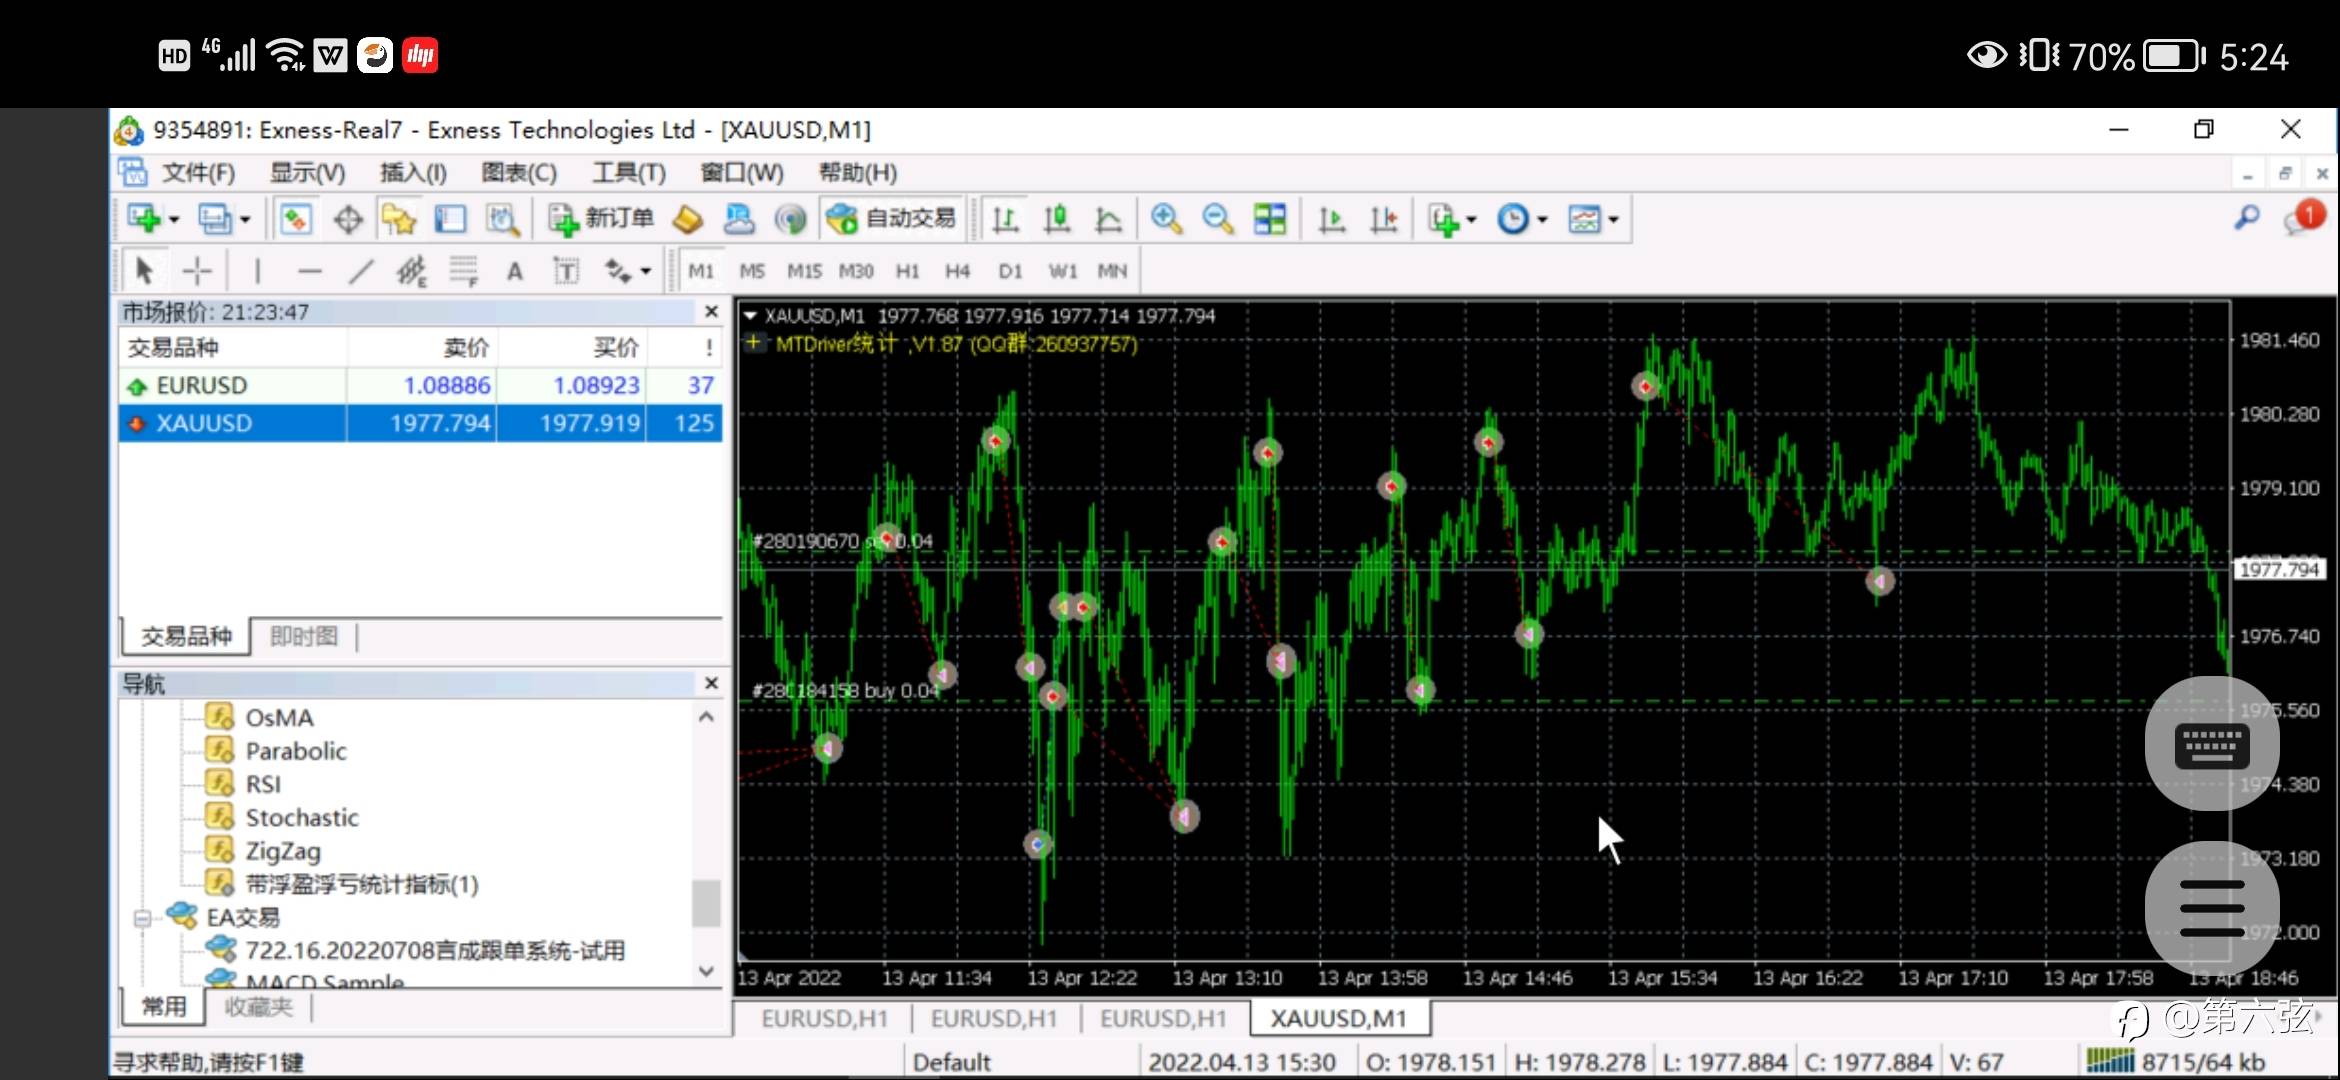Open the templates dropdown arrow
The height and width of the screenshot is (1080, 2340).
(1613, 220)
